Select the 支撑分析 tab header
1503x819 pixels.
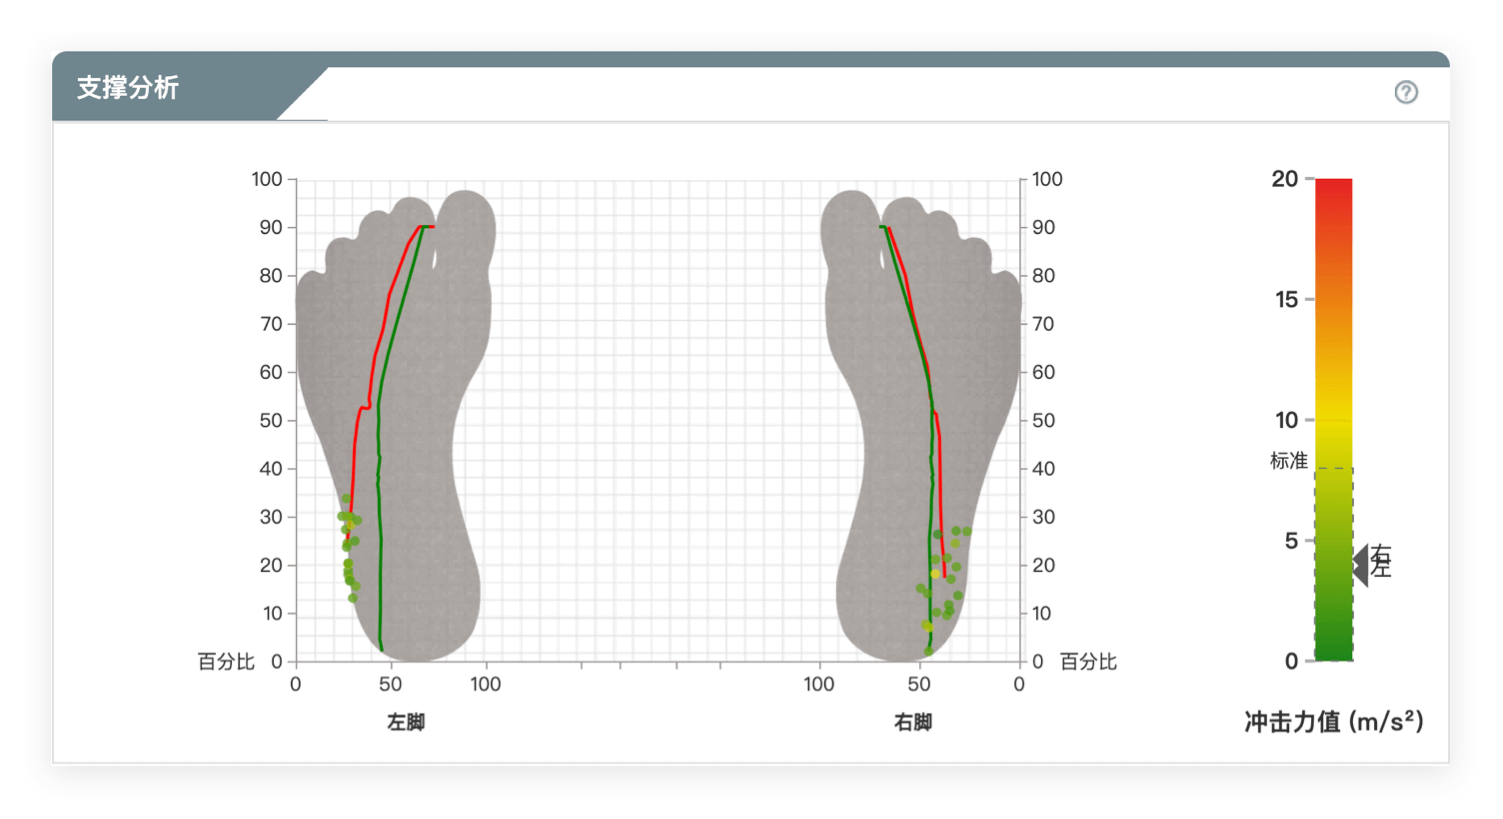[128, 88]
